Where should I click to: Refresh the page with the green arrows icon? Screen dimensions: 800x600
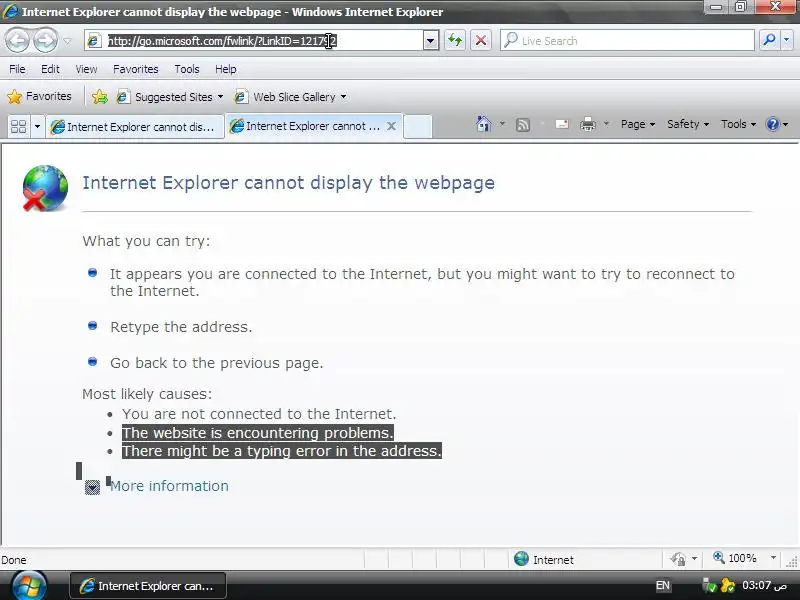pyautogui.click(x=455, y=40)
